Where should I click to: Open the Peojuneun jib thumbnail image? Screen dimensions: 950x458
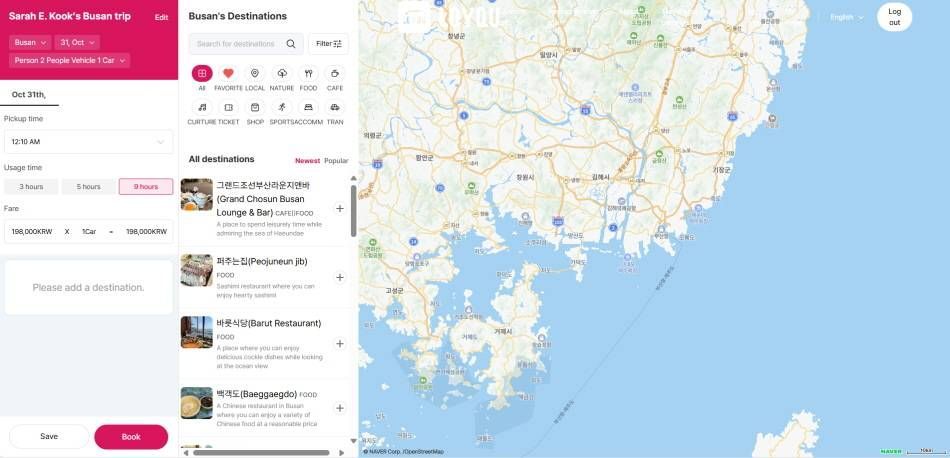(x=196, y=270)
